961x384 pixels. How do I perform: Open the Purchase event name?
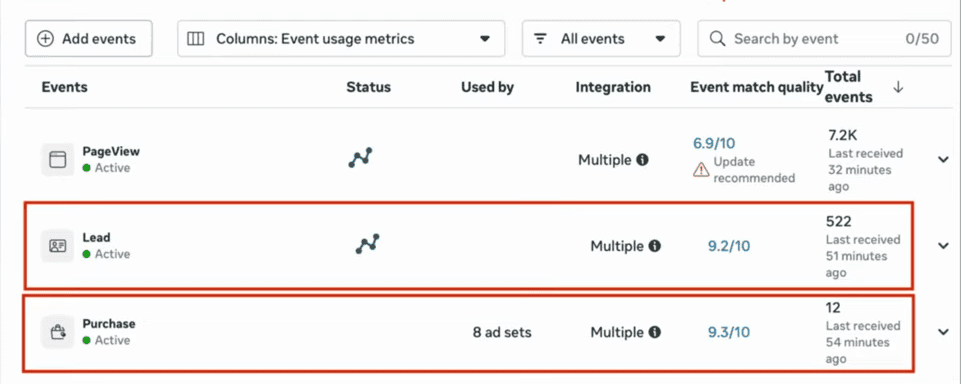point(108,323)
